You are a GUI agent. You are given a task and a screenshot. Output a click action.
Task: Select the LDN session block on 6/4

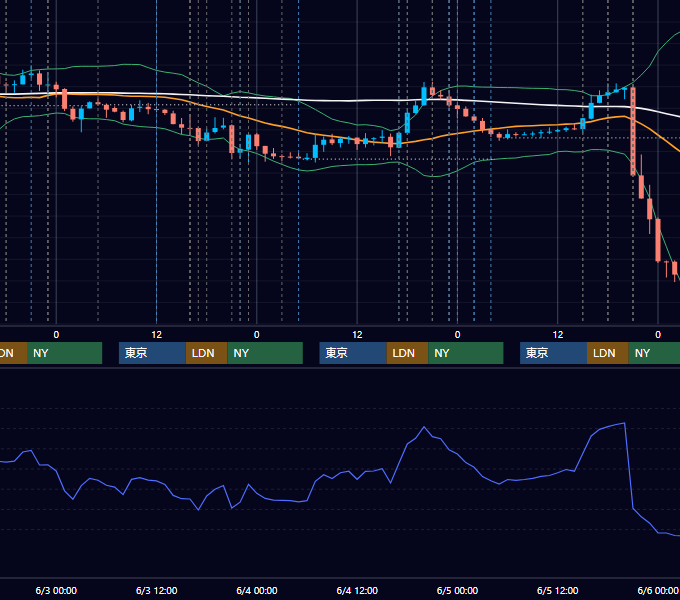click(x=407, y=353)
